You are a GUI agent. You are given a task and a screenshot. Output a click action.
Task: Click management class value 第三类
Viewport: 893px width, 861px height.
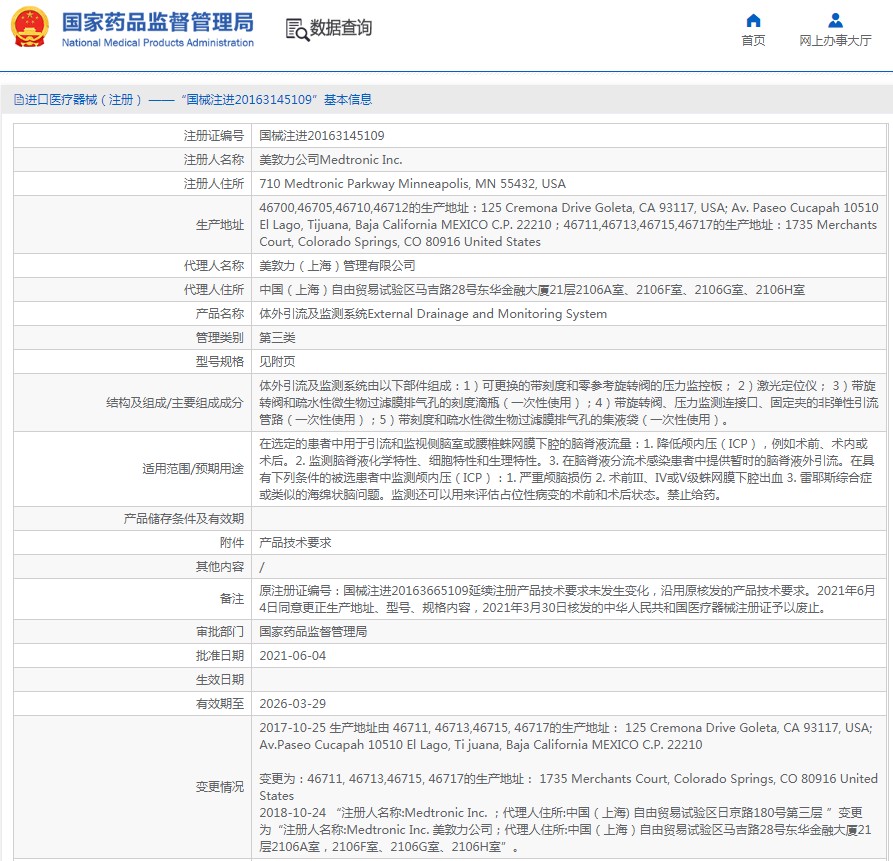277,338
